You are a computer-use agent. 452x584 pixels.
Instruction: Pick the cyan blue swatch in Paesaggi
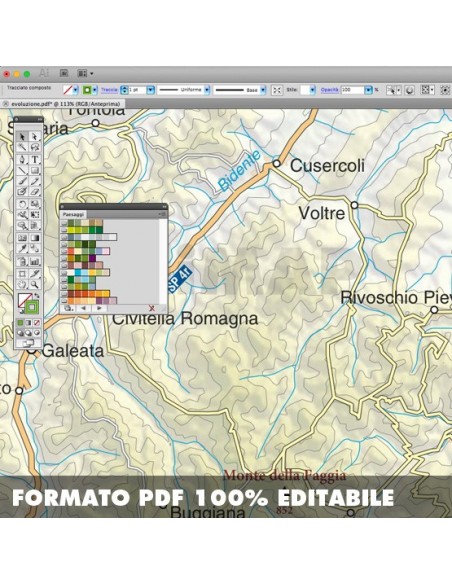(78, 272)
